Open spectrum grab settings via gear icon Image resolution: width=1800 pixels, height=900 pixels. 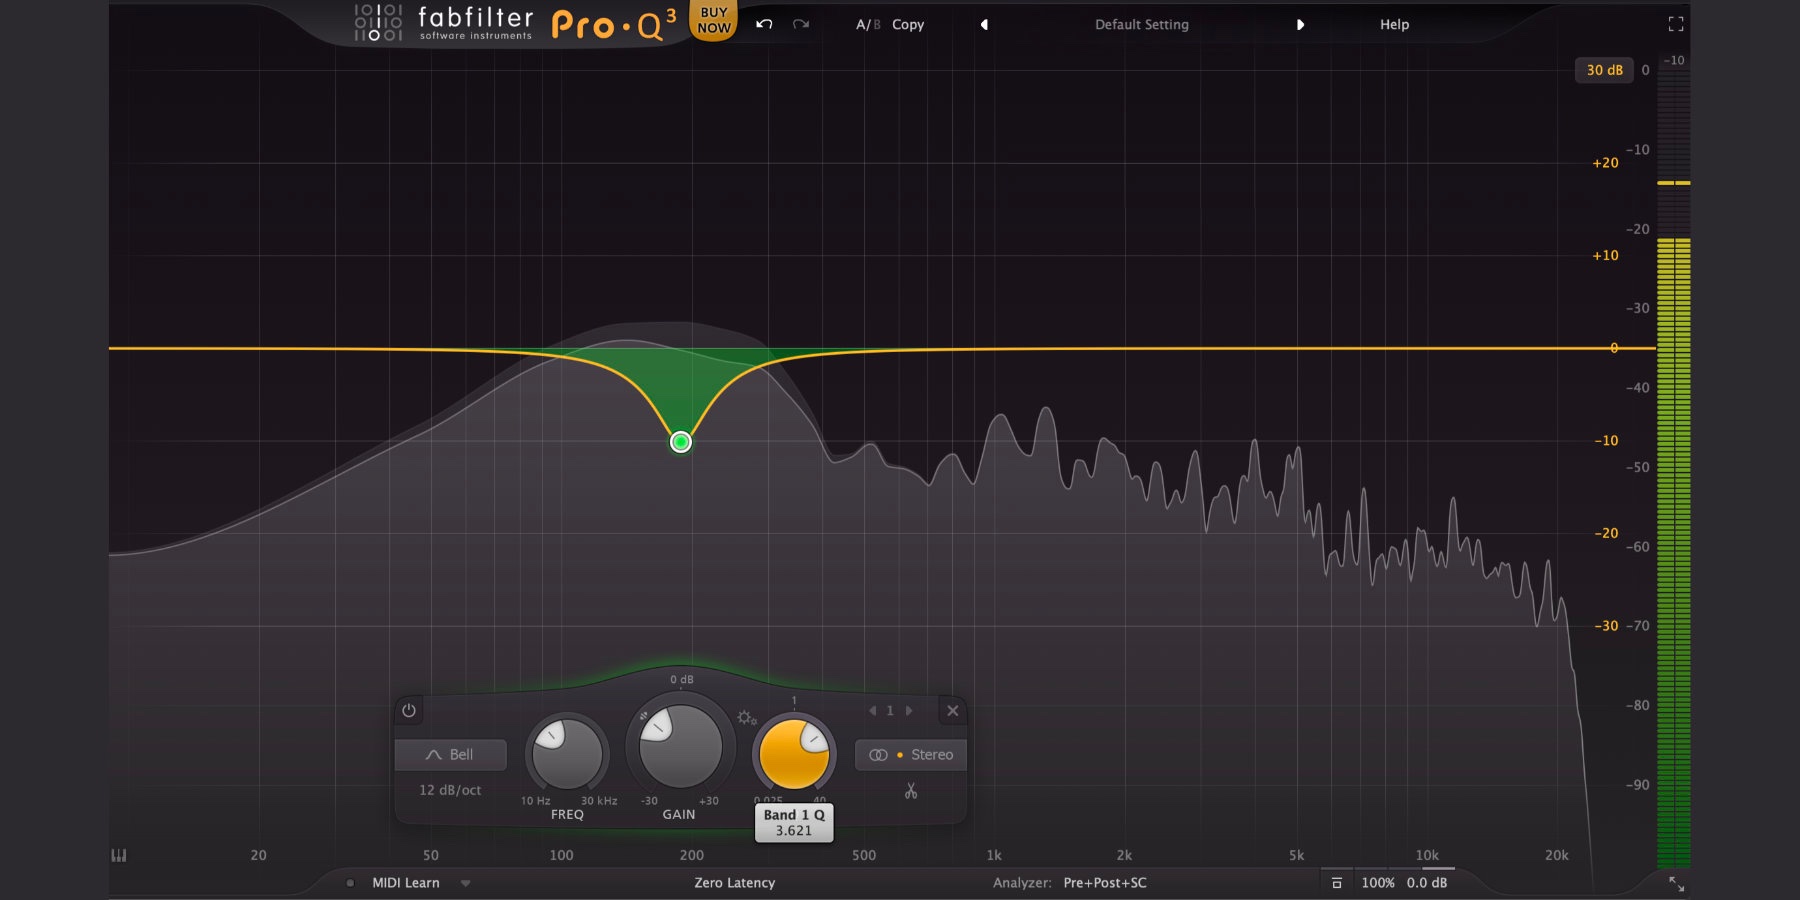(744, 716)
